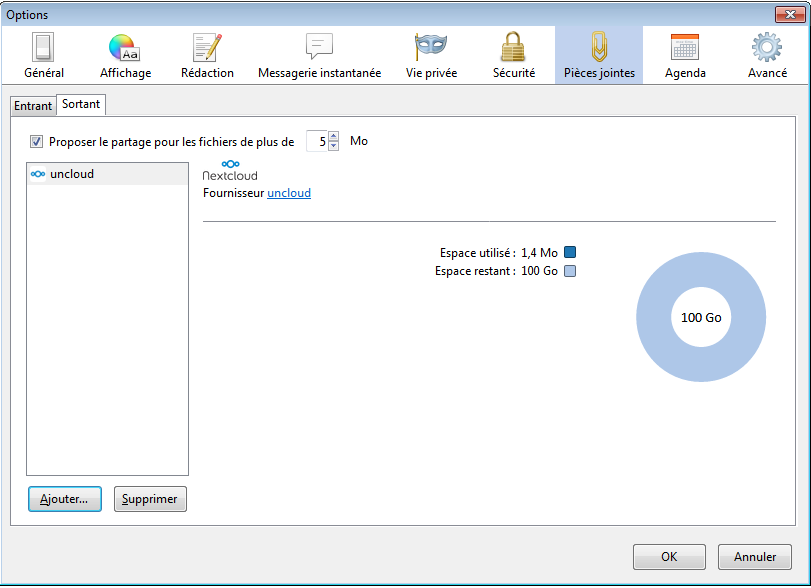Decrease the Mo value with the down arrow

pyautogui.click(x=332, y=146)
